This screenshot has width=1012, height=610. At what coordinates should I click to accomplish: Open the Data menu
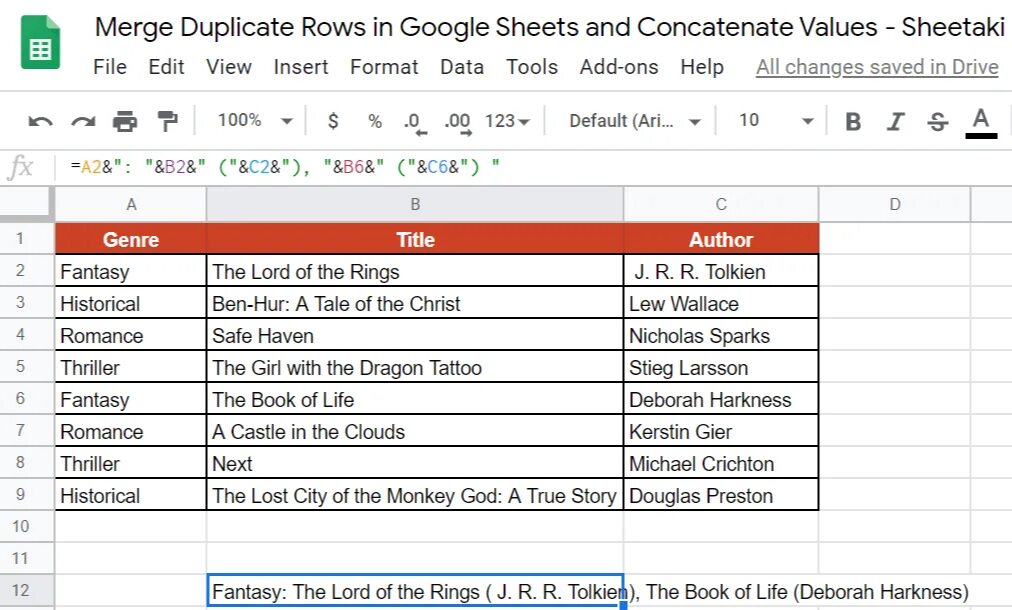(462, 66)
